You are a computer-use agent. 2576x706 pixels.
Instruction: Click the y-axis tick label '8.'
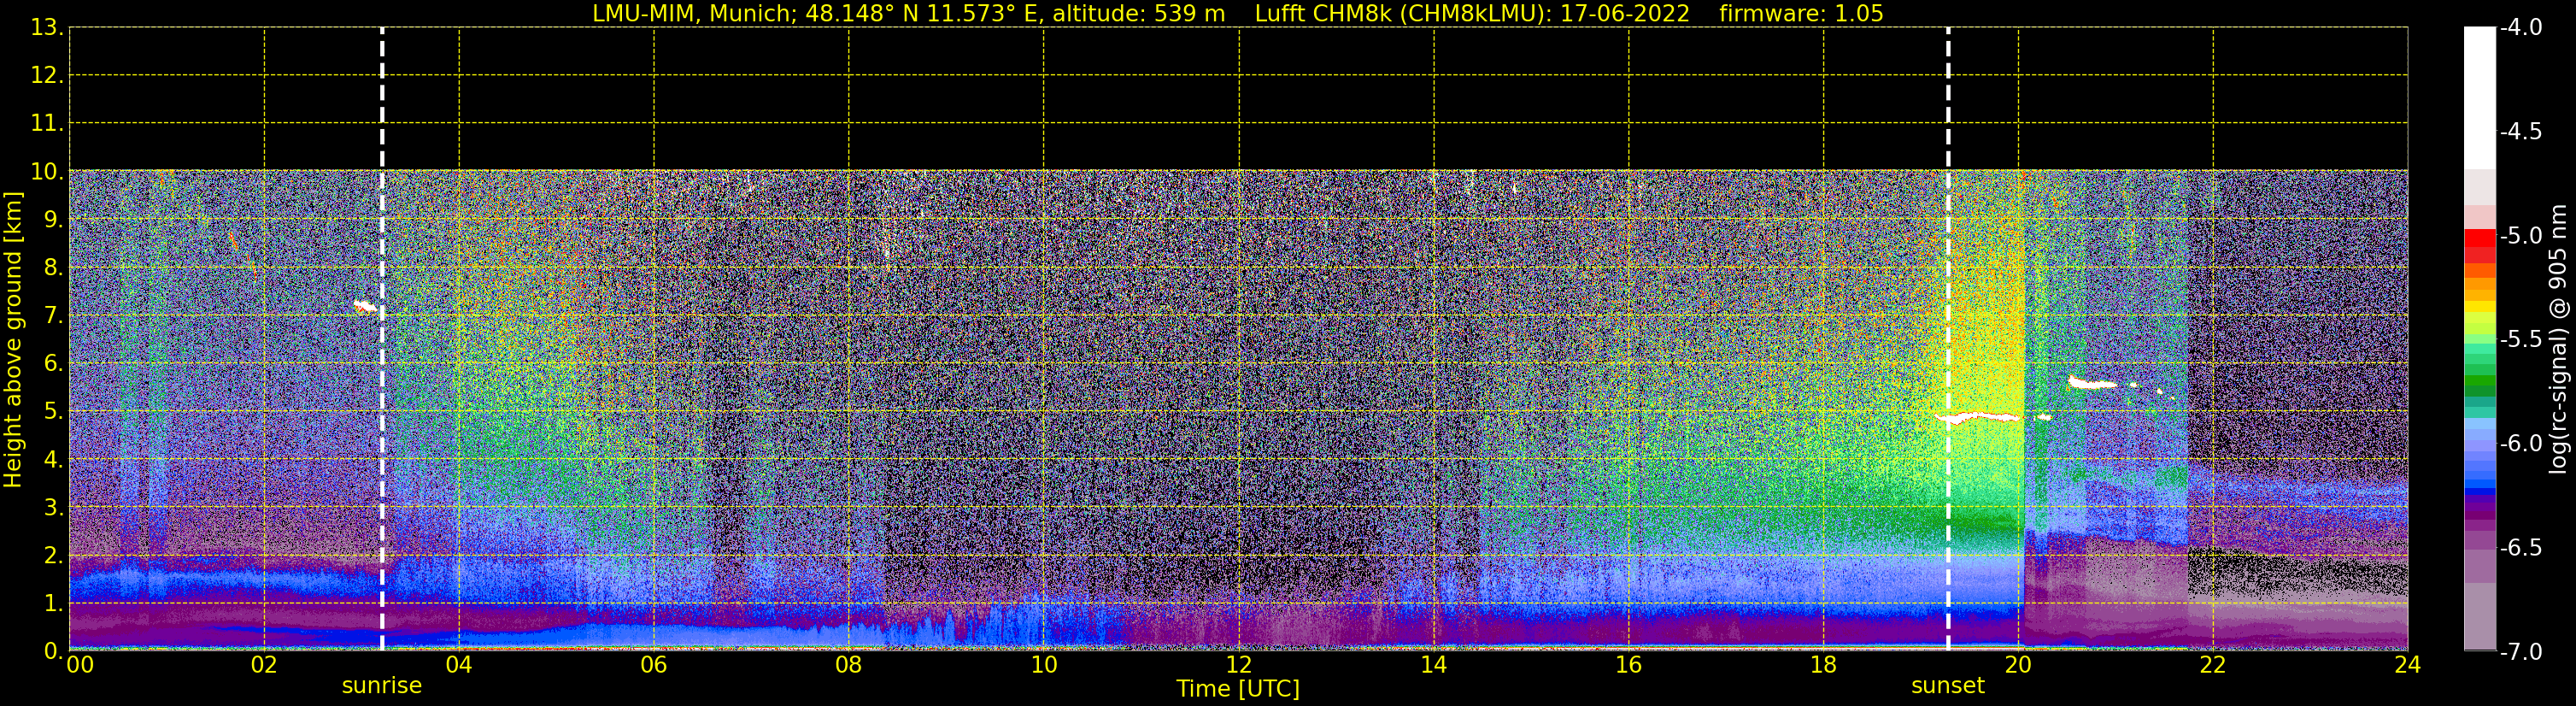pos(53,267)
